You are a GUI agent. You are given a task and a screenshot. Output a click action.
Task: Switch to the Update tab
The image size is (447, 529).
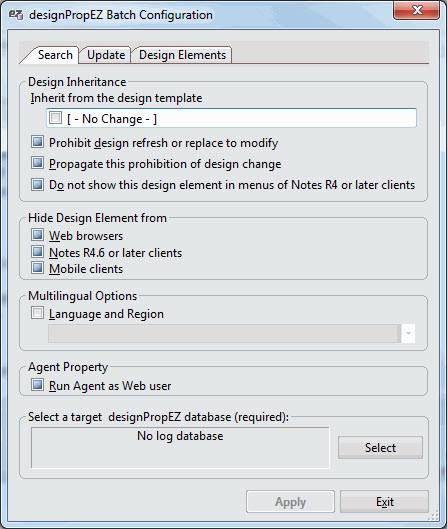point(106,55)
